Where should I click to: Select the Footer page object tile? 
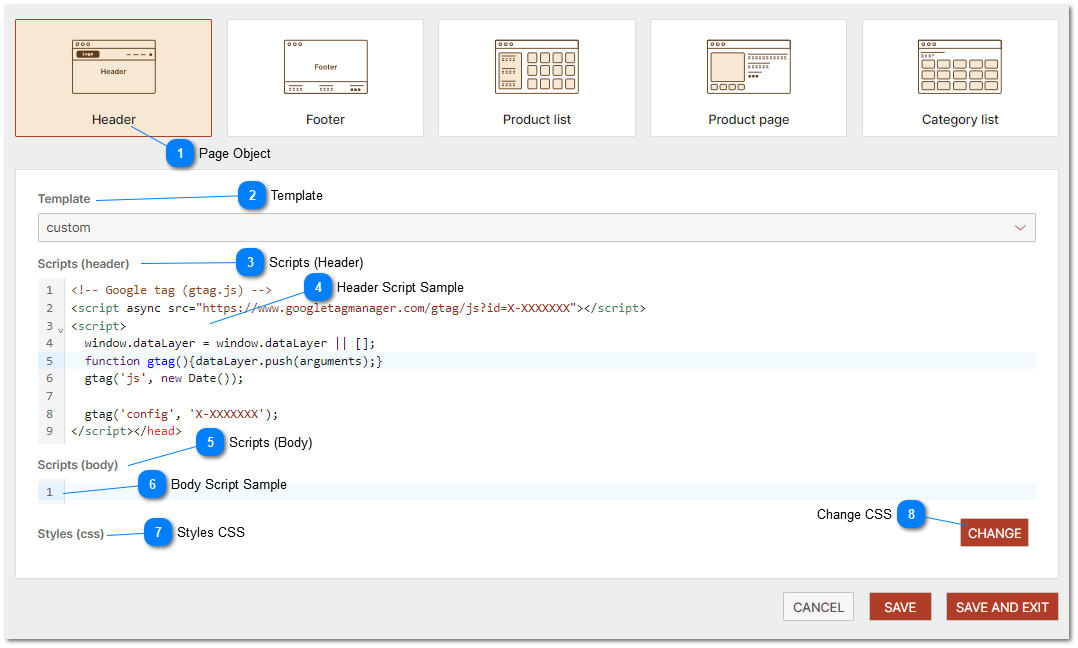325,78
